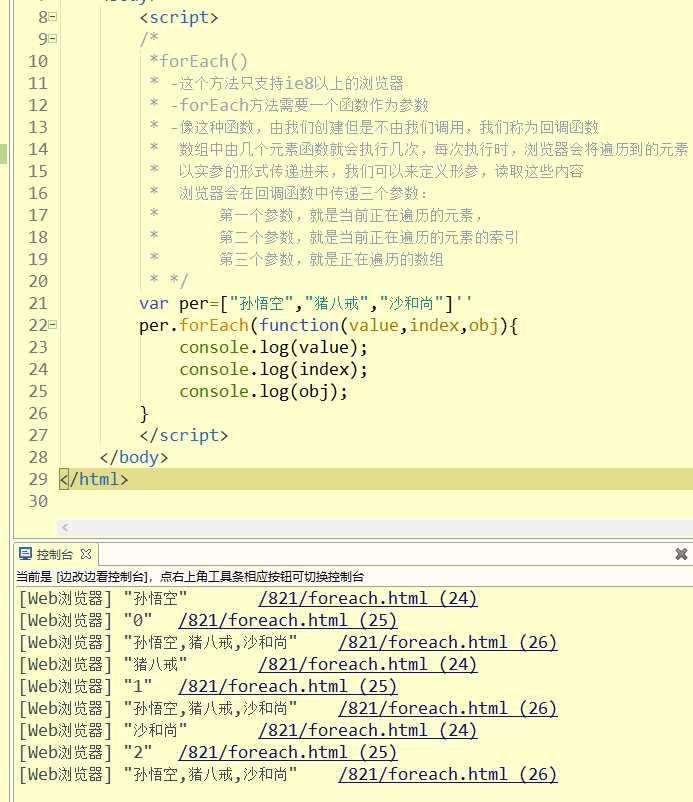693x802 pixels.
Task: Click line number 21 in the gutter
Action: (x=38, y=303)
